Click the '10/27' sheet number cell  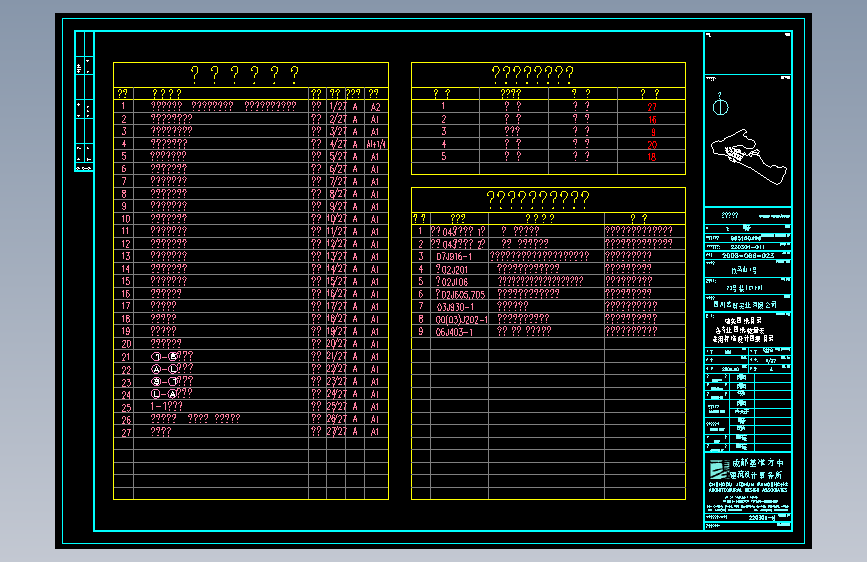[336, 219]
